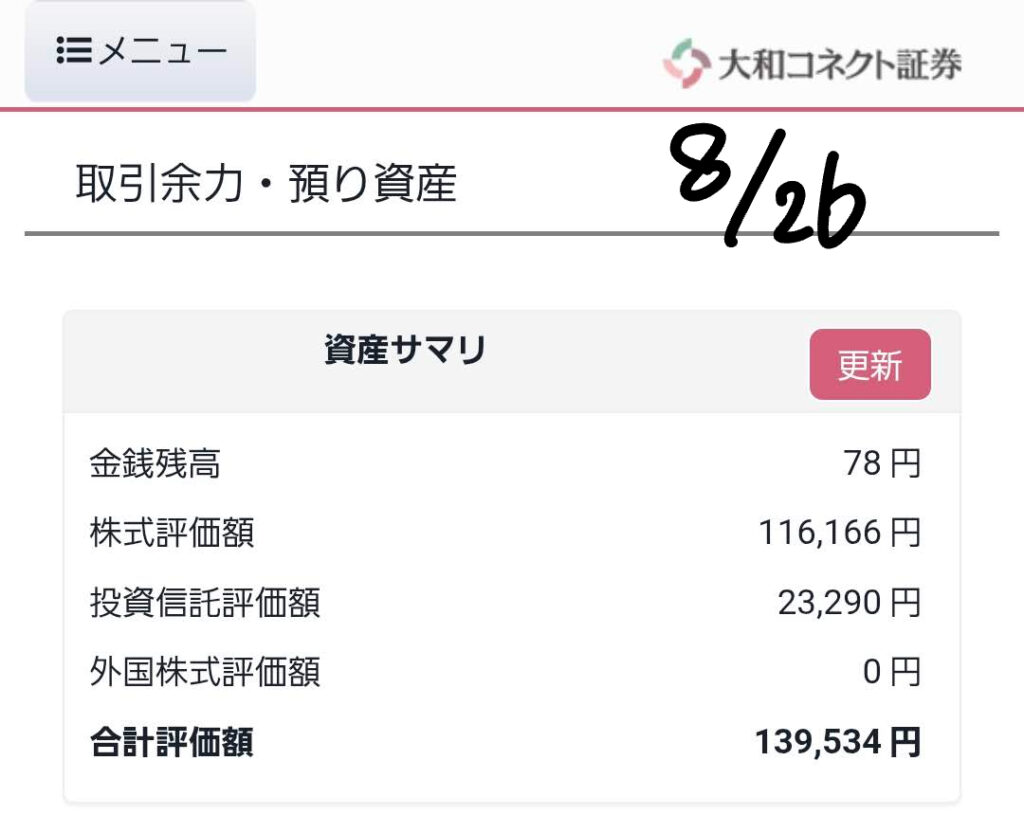Select the 外国株式評価額 row label
This screenshot has height=815, width=1024.
coord(204,672)
